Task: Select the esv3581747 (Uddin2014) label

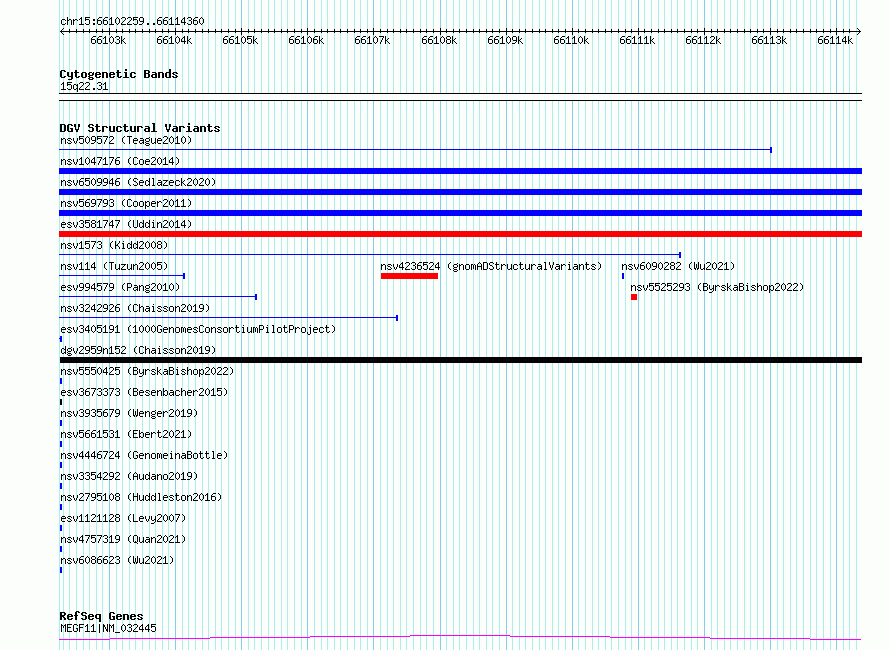Action: click(x=126, y=224)
